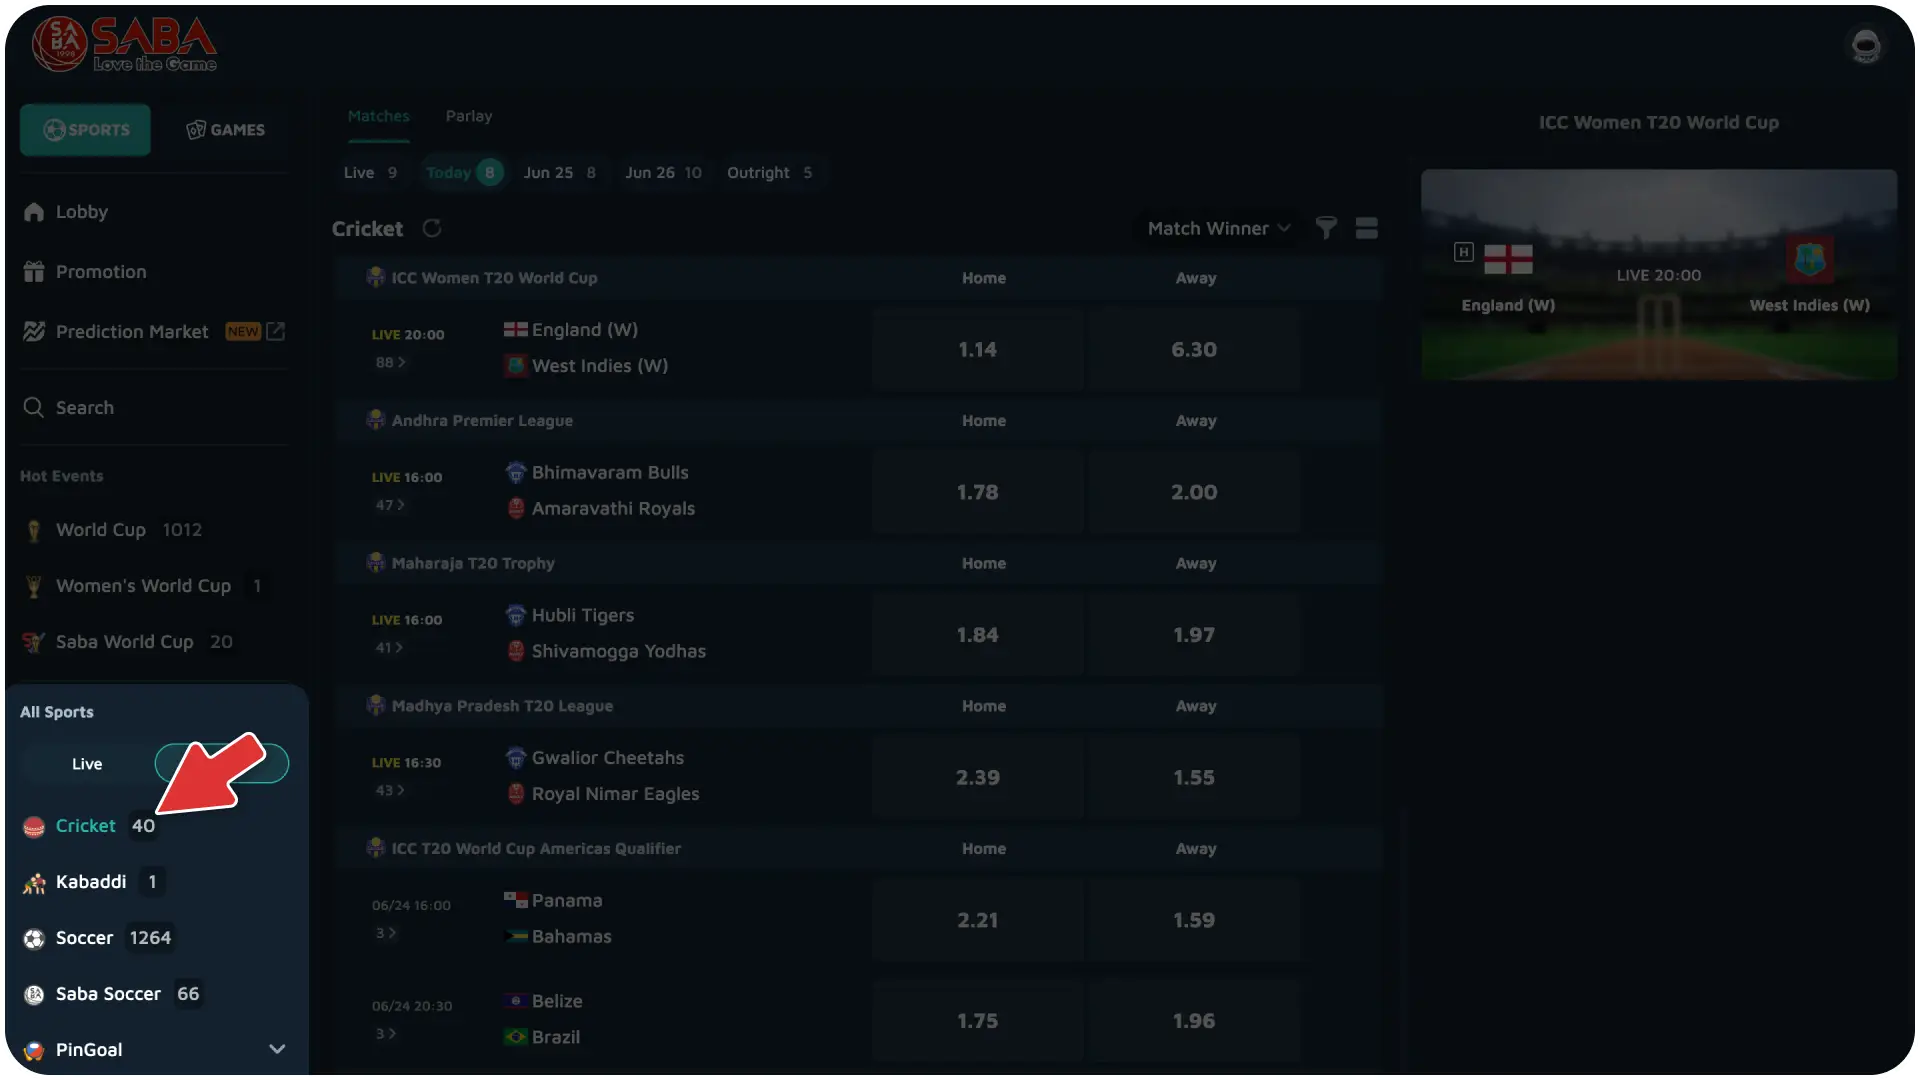
Task: Bet on Bahamas odds 1.59
Action: tap(1194, 921)
